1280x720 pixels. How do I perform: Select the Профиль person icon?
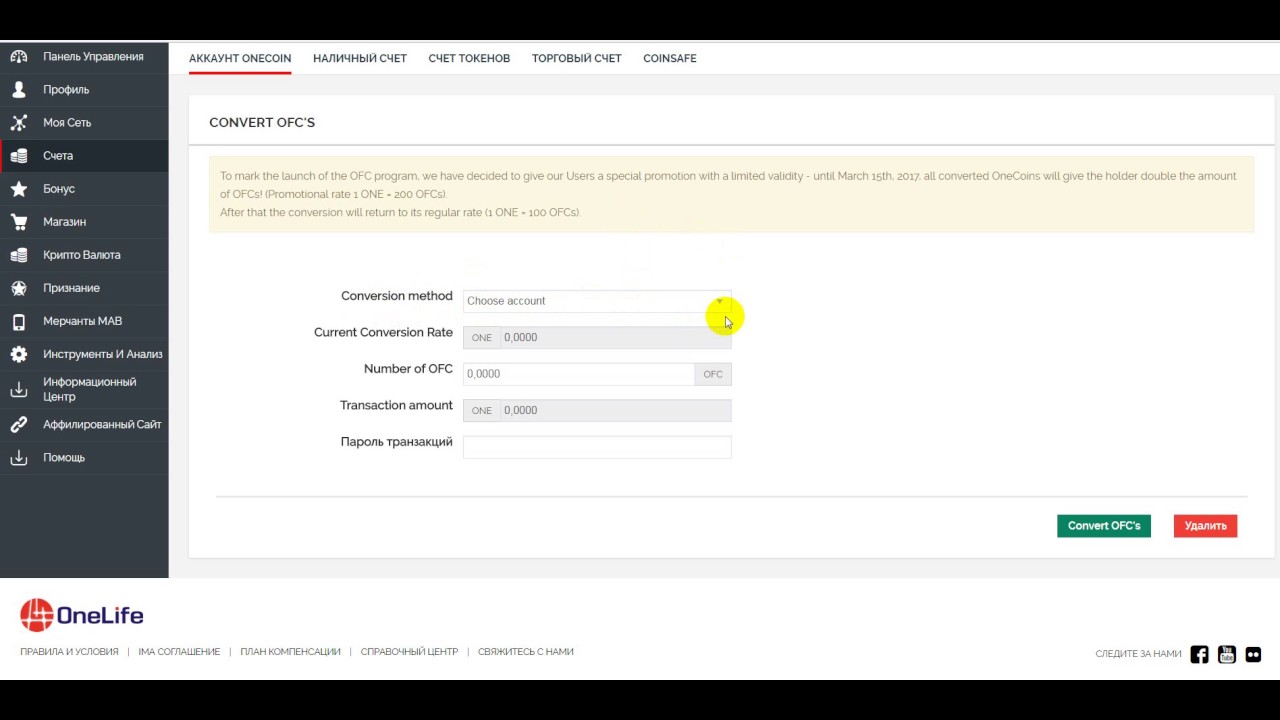click(19, 90)
